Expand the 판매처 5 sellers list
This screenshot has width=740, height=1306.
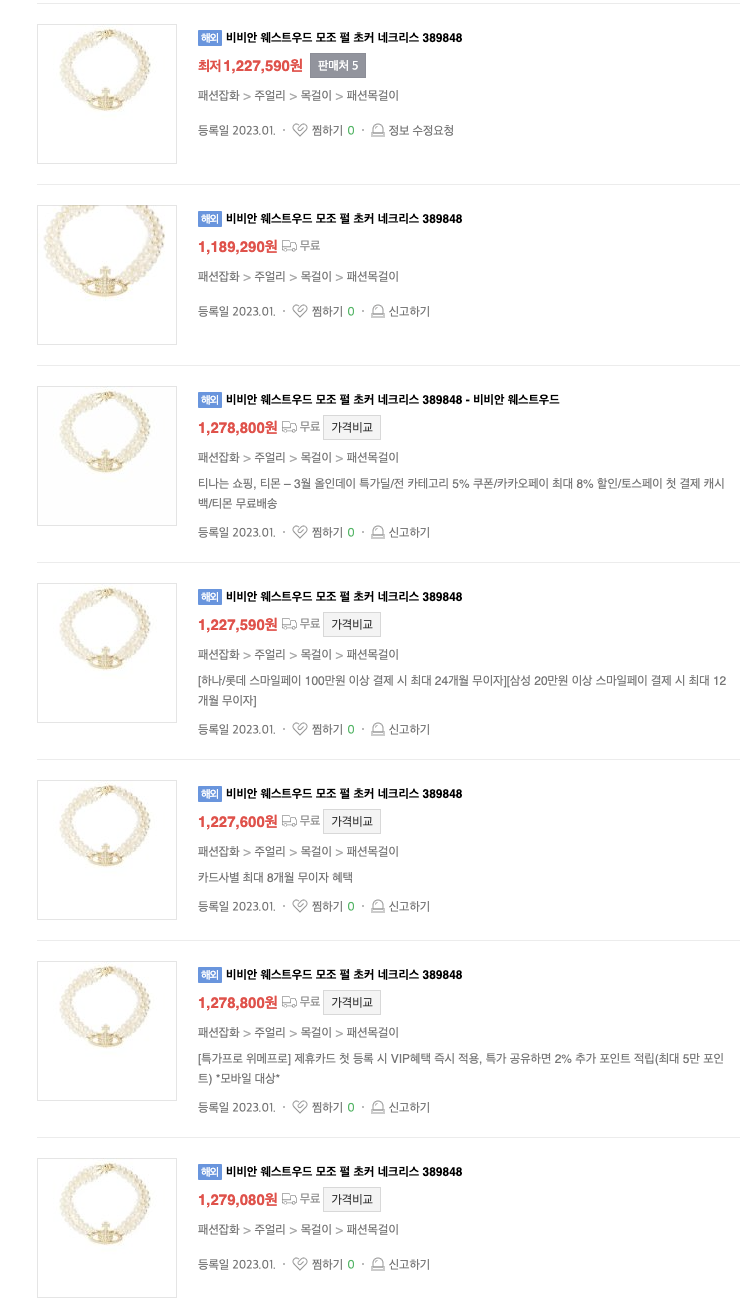[338, 66]
